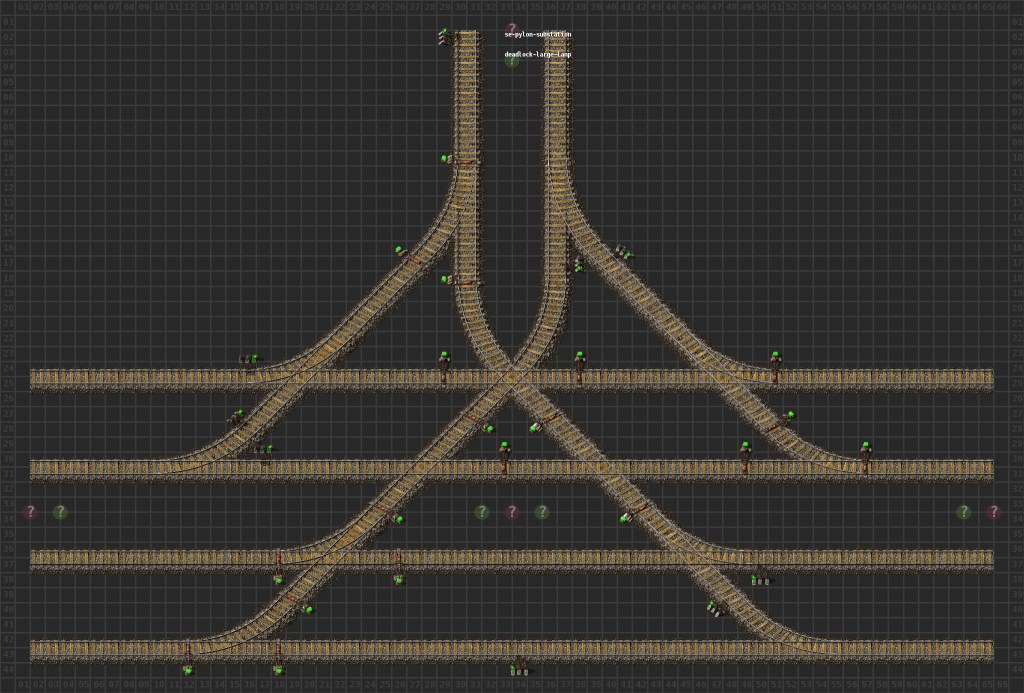Select the signal on top horizontal track at column 51
The image size is (1024, 693).
tap(775, 366)
